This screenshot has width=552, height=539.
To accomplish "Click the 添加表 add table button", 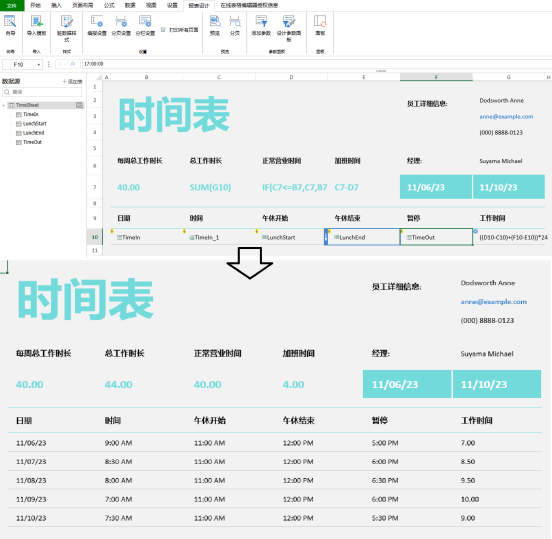I will point(73,81).
